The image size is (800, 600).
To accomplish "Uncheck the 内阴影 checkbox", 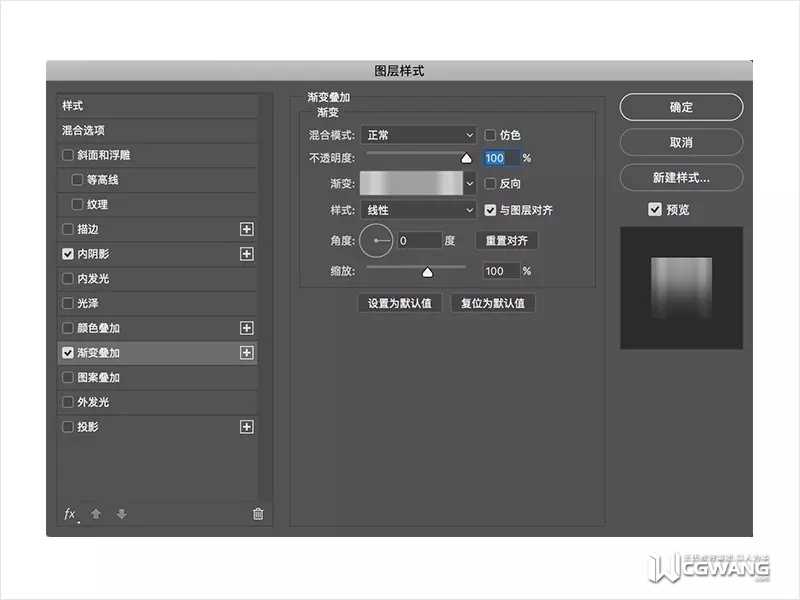I will coord(68,254).
